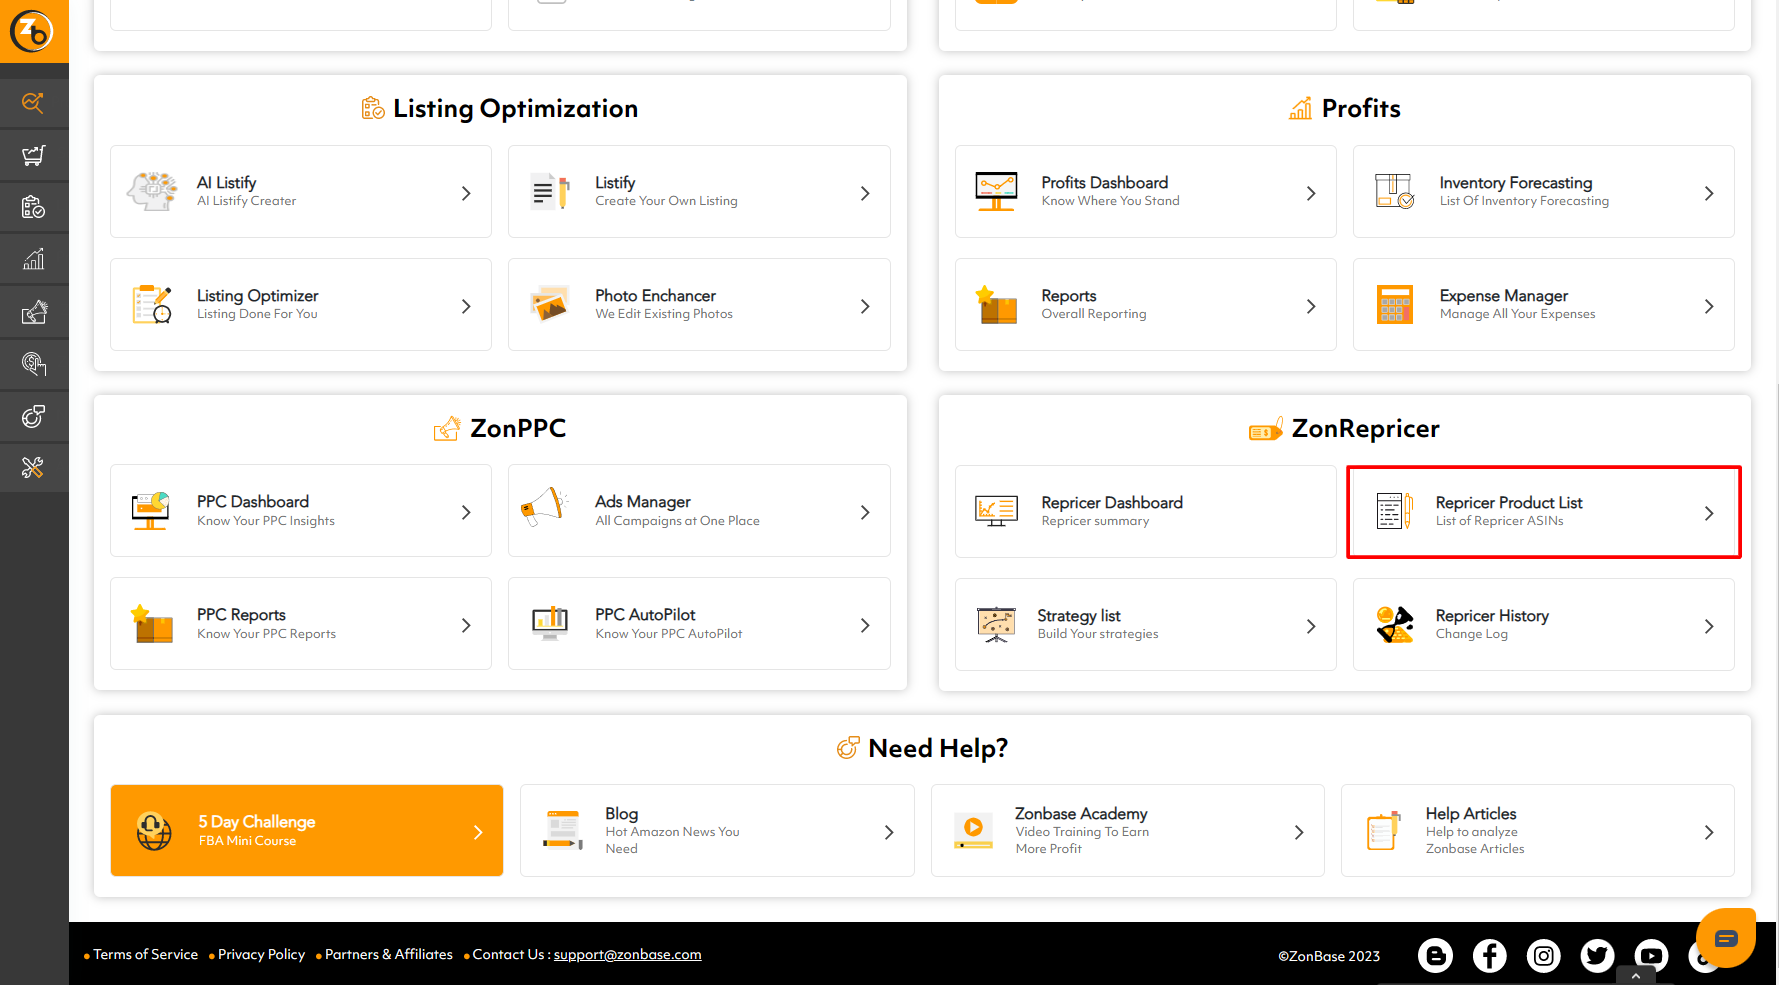
Task: Click the chevron on the Listify card
Action: [865, 193]
